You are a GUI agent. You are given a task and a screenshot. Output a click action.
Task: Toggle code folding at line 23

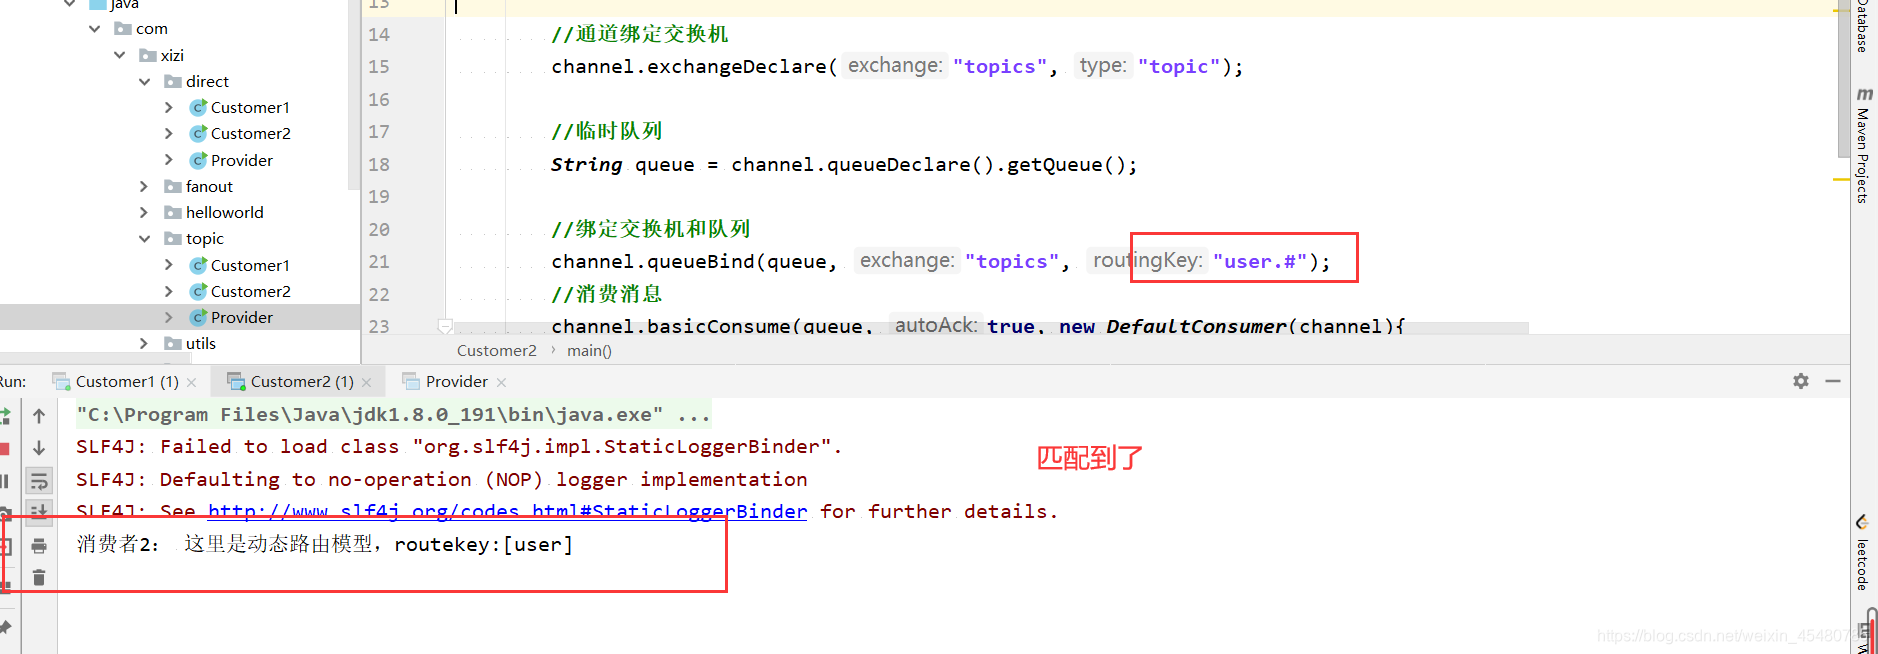tap(446, 326)
